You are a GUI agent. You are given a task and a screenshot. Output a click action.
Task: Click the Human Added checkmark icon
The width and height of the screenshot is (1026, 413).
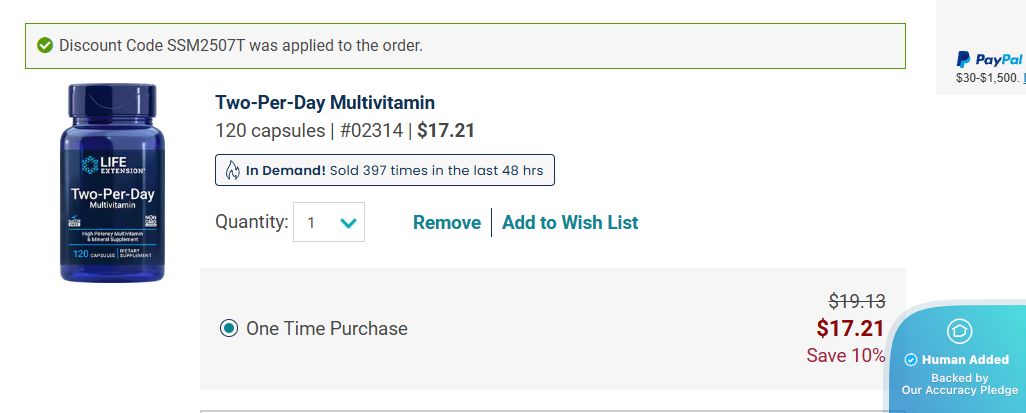point(911,360)
